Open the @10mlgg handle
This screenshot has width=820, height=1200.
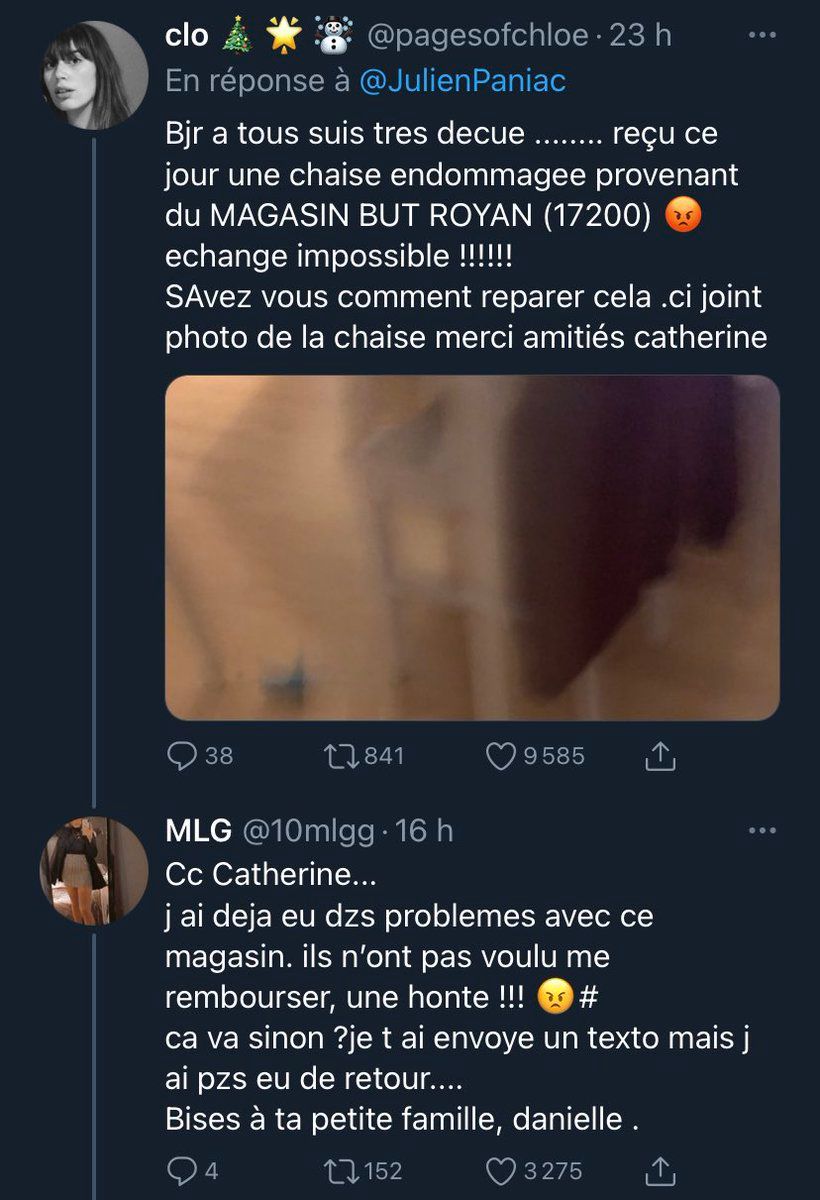coord(310,831)
